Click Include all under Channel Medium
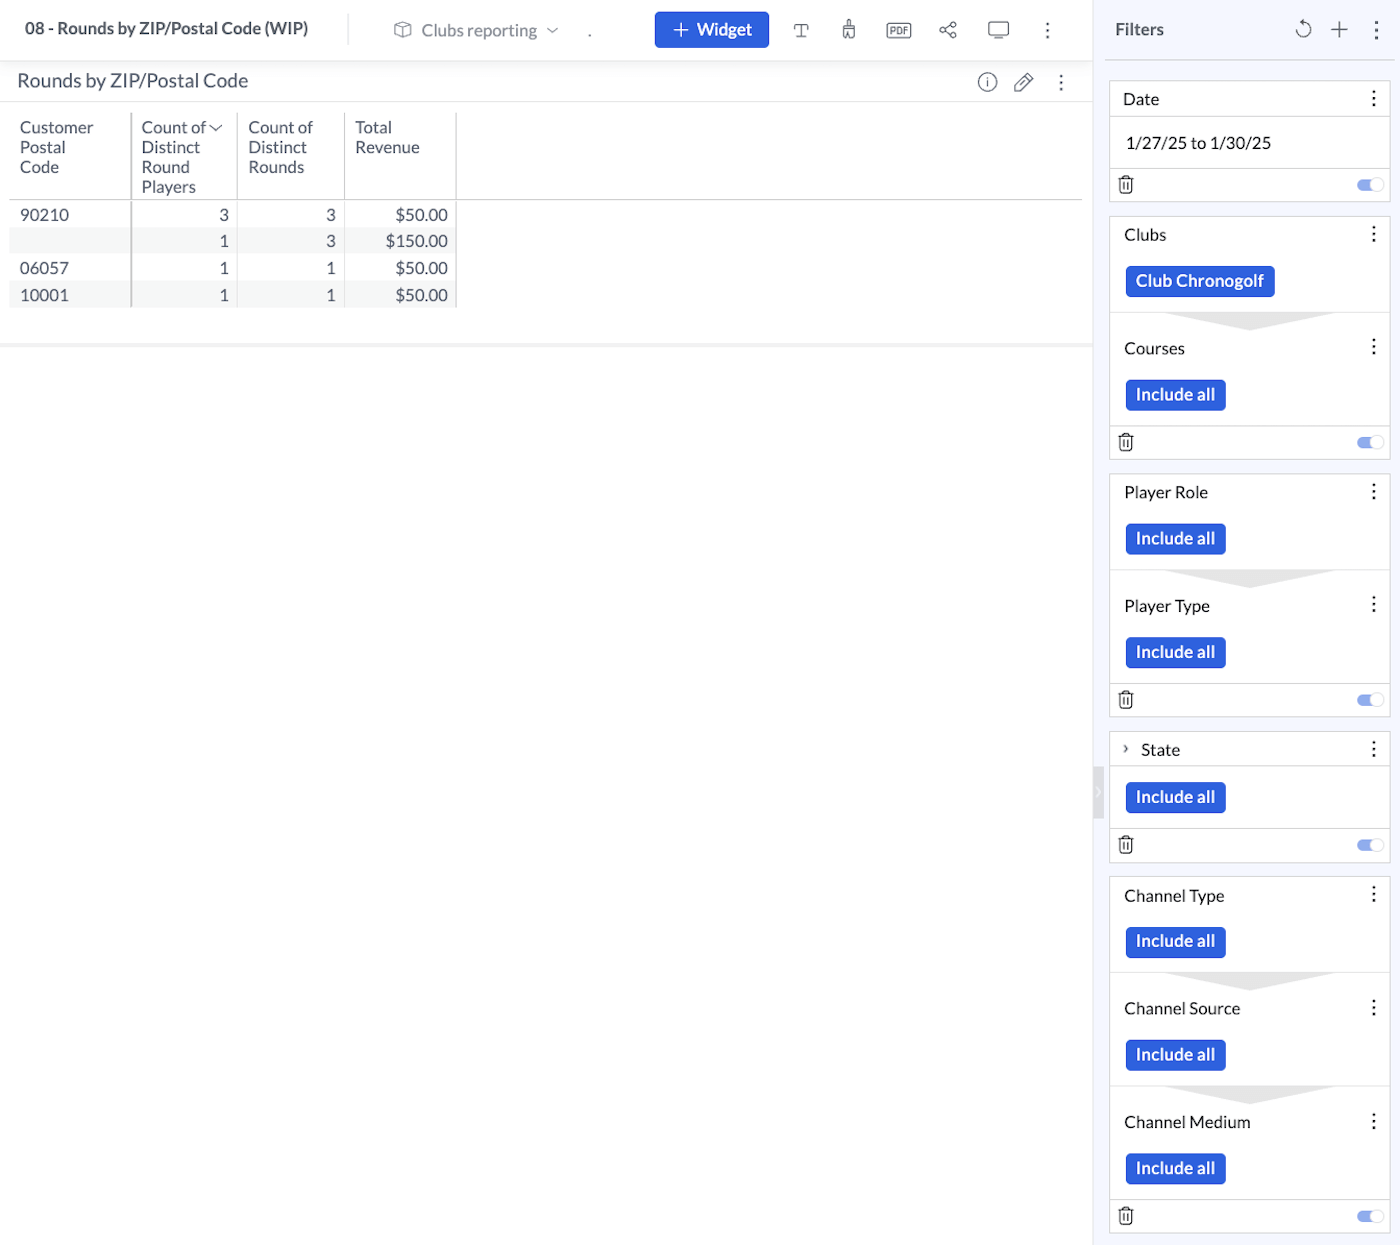The height and width of the screenshot is (1245, 1400). pos(1175,1168)
